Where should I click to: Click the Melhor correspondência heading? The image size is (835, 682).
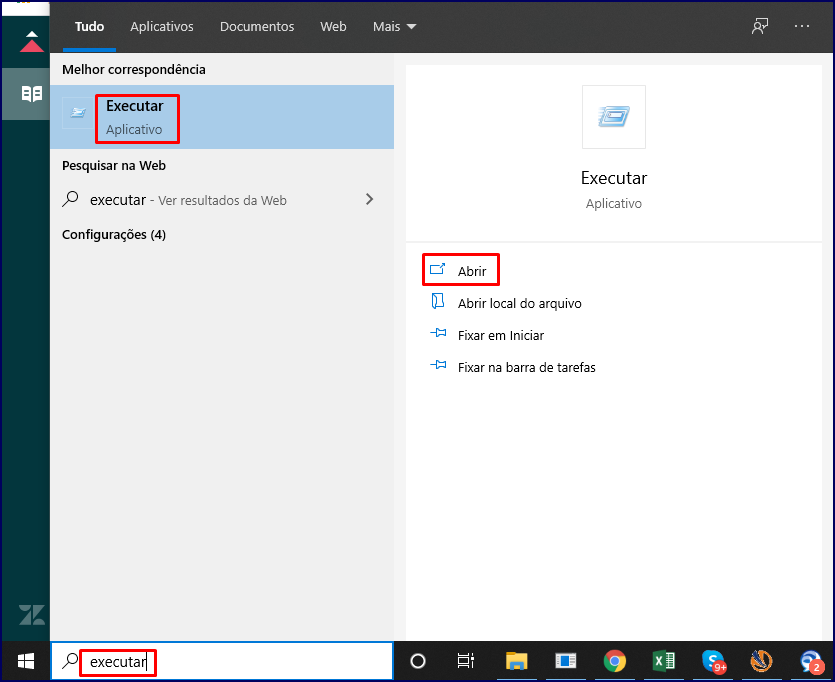click(134, 70)
